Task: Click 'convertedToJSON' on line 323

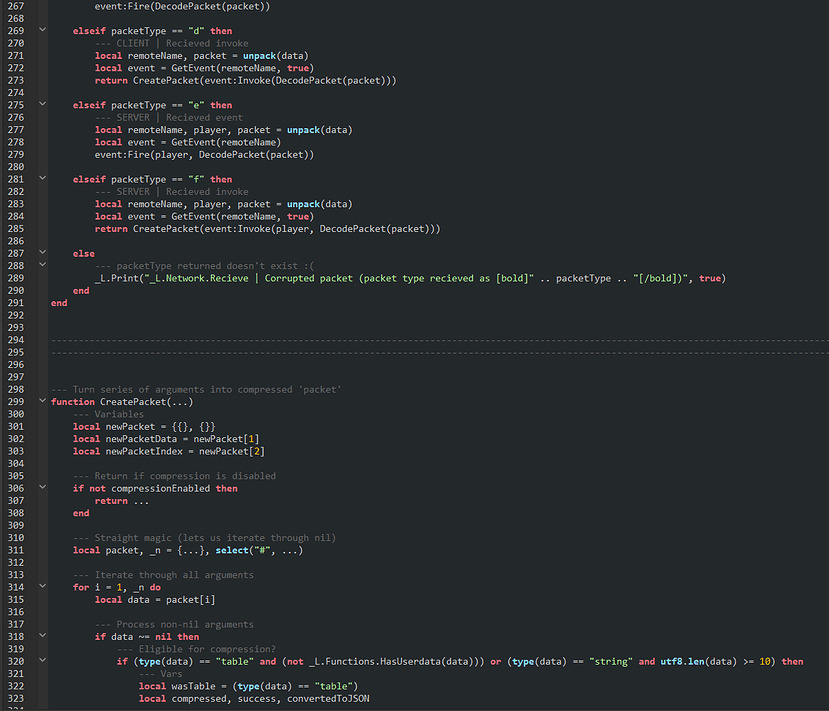Action: coord(328,698)
